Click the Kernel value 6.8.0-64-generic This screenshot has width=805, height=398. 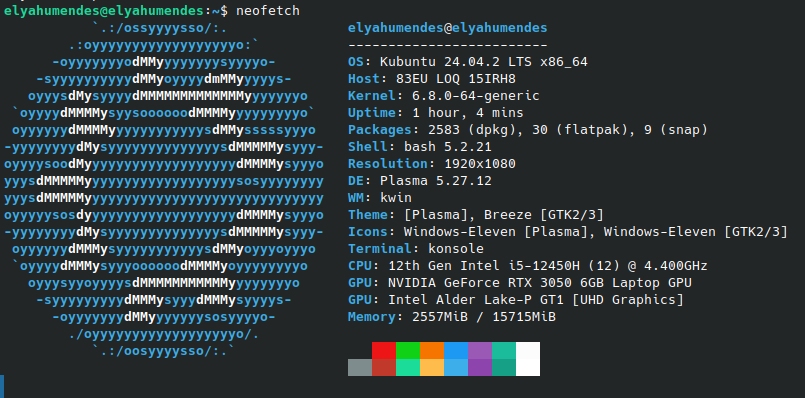pyautogui.click(x=475, y=96)
